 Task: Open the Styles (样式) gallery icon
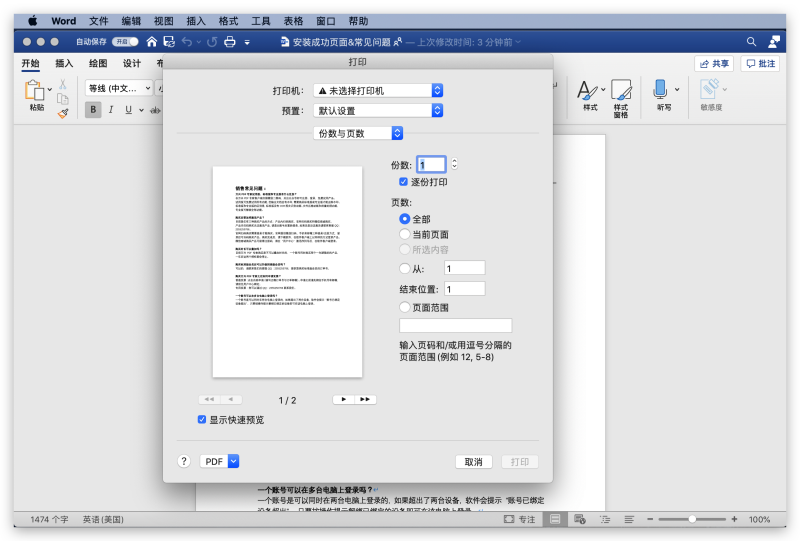click(587, 90)
